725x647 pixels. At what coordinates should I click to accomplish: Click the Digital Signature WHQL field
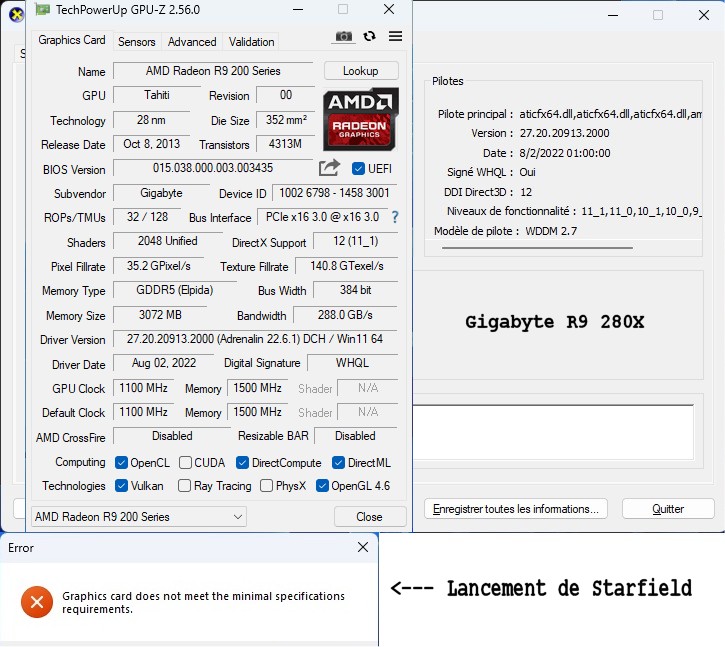click(352, 363)
